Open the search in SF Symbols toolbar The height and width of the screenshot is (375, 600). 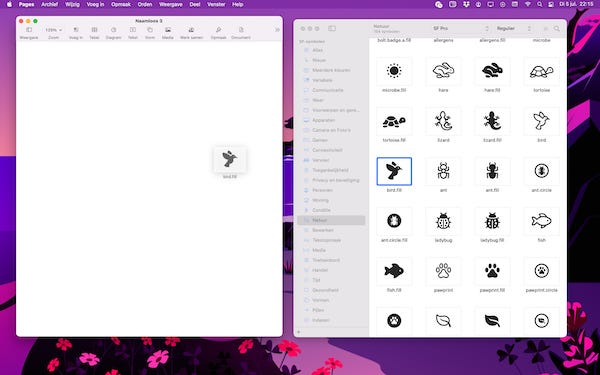pyautogui.click(x=556, y=29)
